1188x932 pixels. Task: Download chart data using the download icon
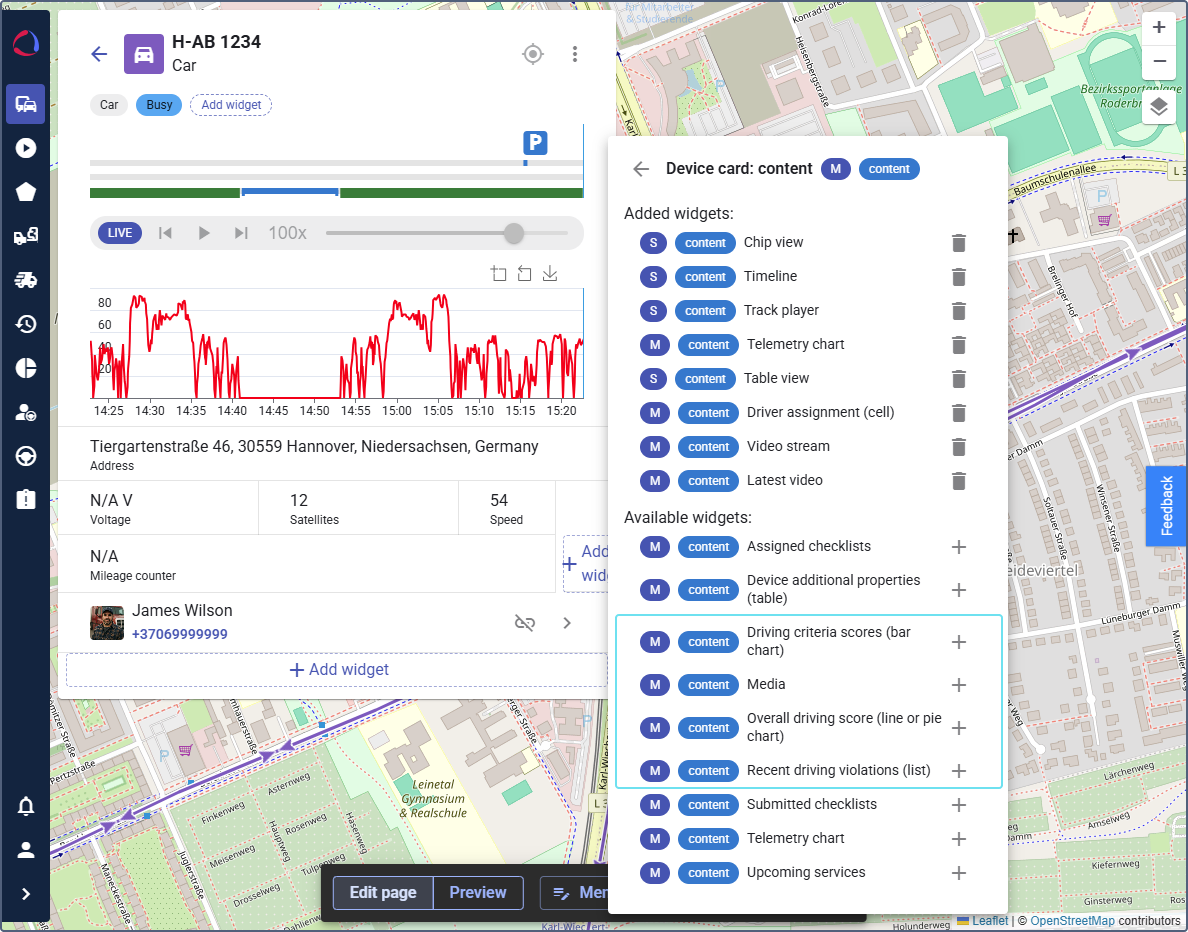[x=549, y=273]
